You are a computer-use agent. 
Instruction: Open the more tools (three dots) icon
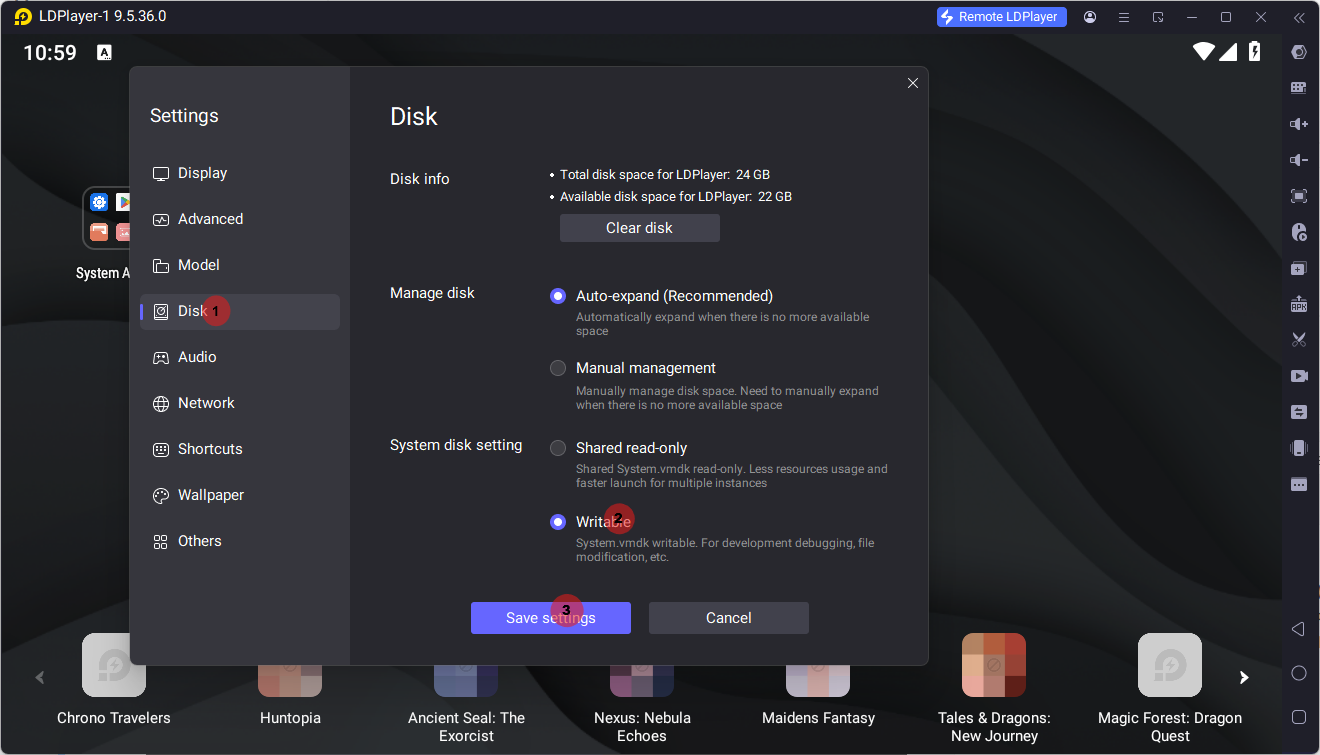[x=1299, y=485]
